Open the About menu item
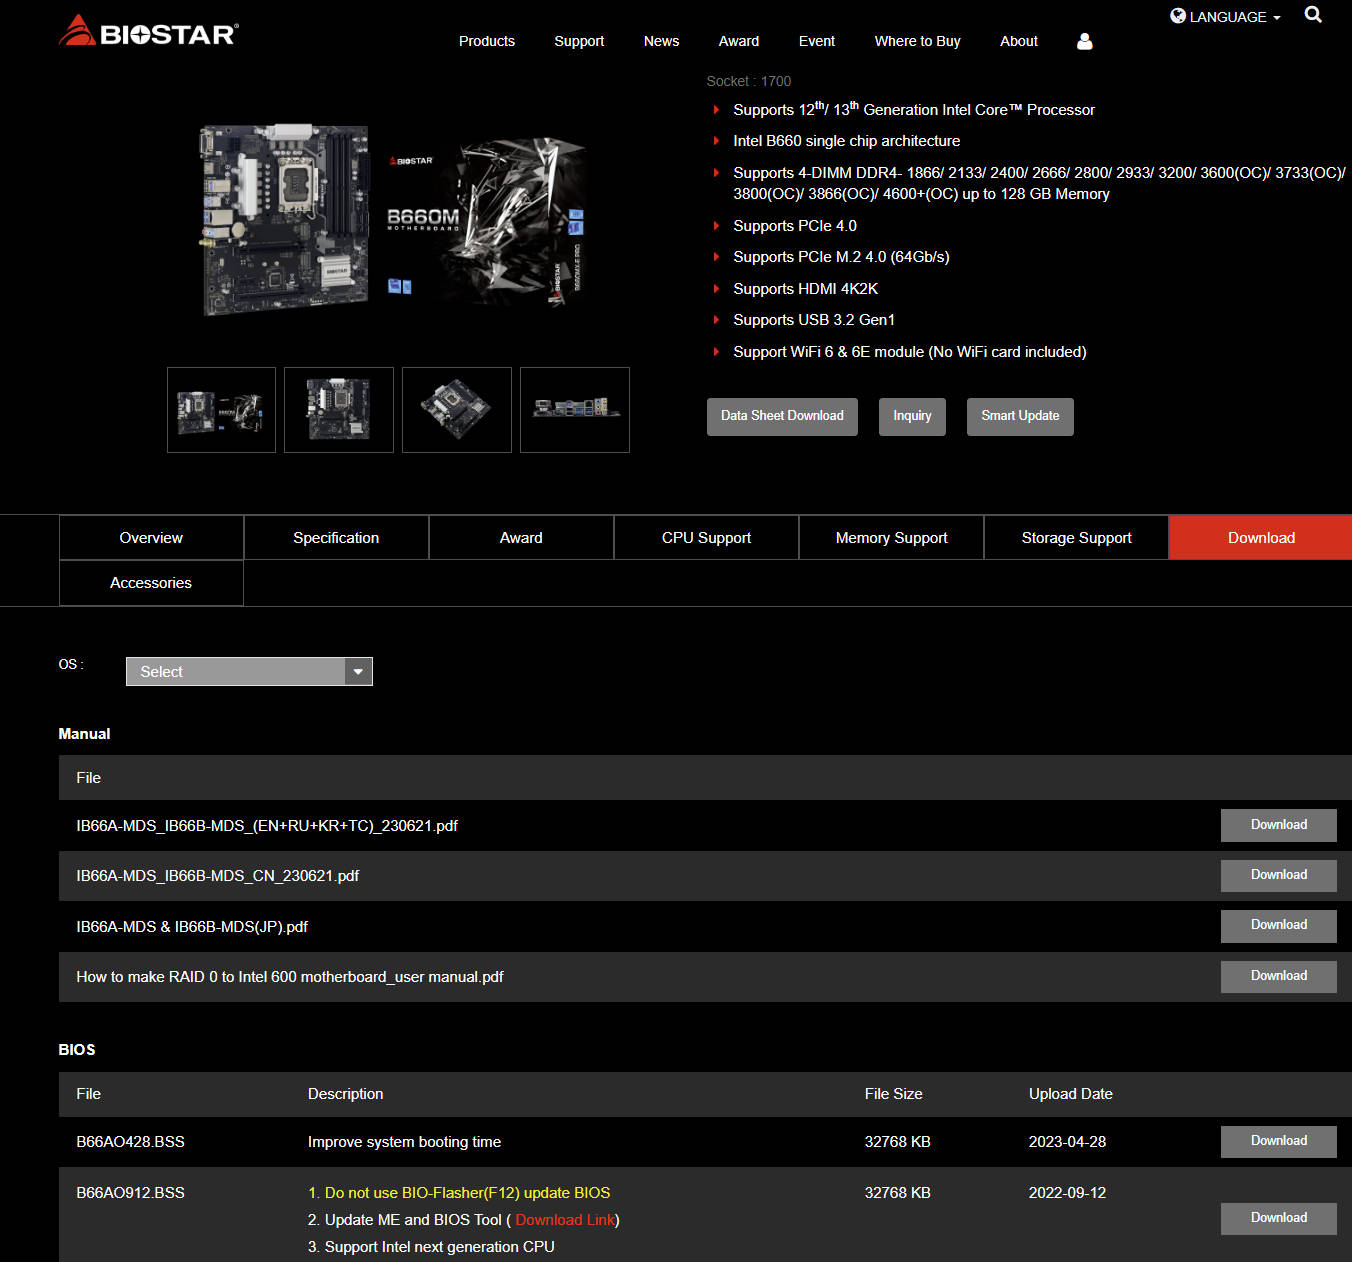Image resolution: width=1352 pixels, height=1262 pixels. [1019, 41]
